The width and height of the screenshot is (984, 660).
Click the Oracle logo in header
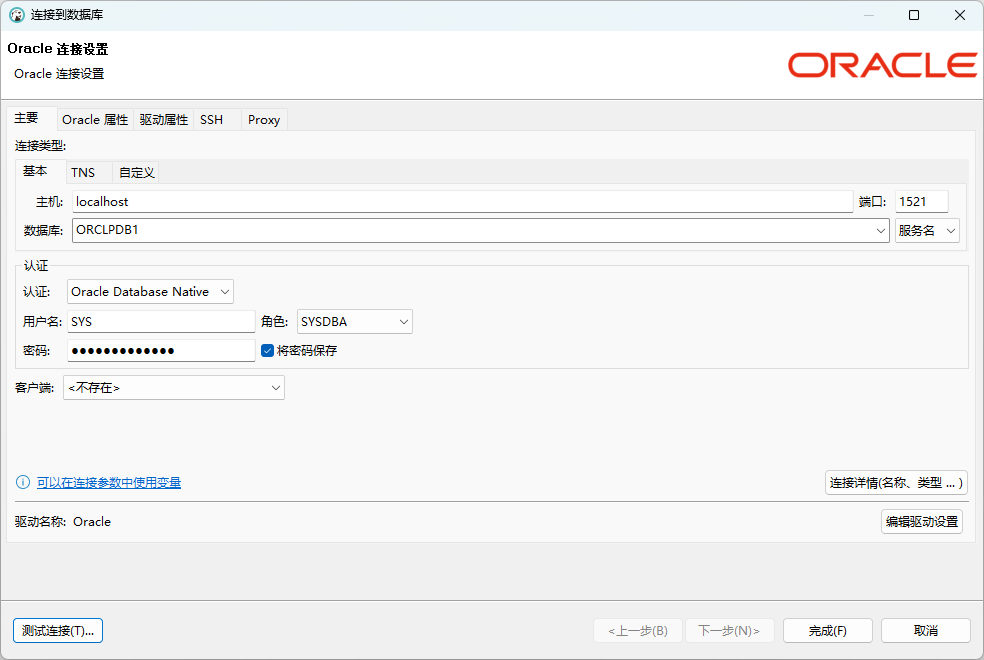882,65
